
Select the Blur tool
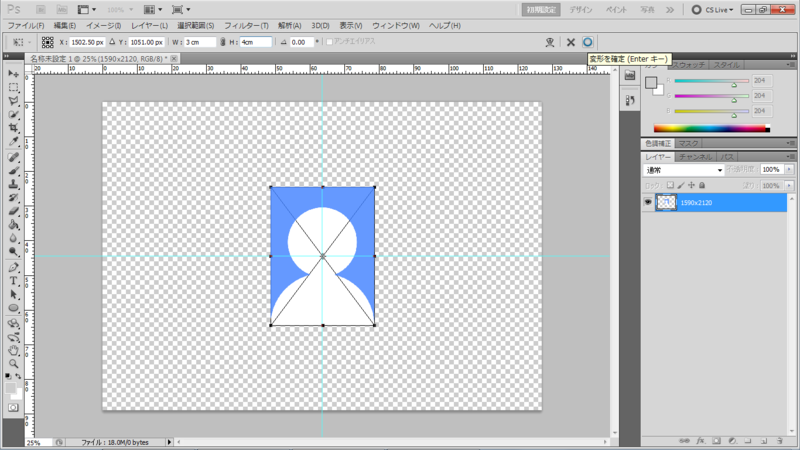(x=13, y=238)
